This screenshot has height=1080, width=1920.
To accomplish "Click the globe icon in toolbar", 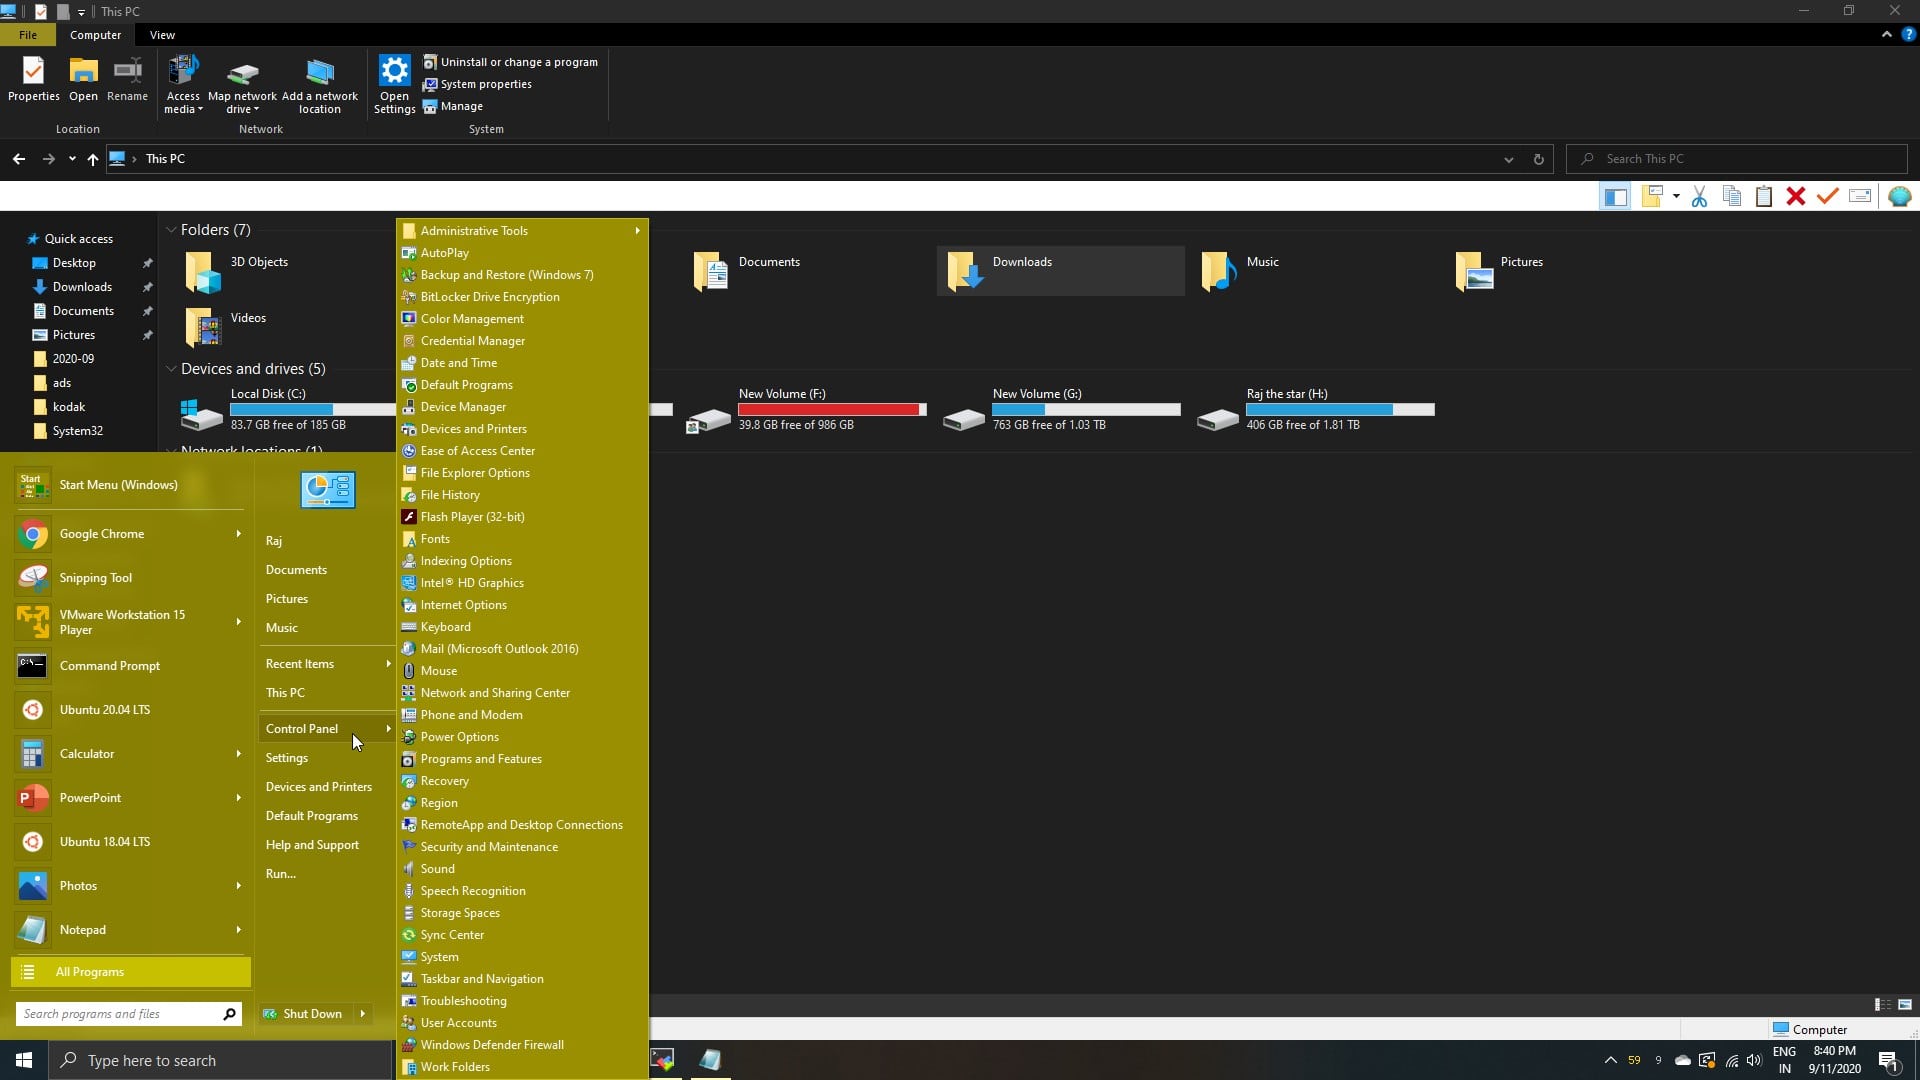I will 1899,197.
